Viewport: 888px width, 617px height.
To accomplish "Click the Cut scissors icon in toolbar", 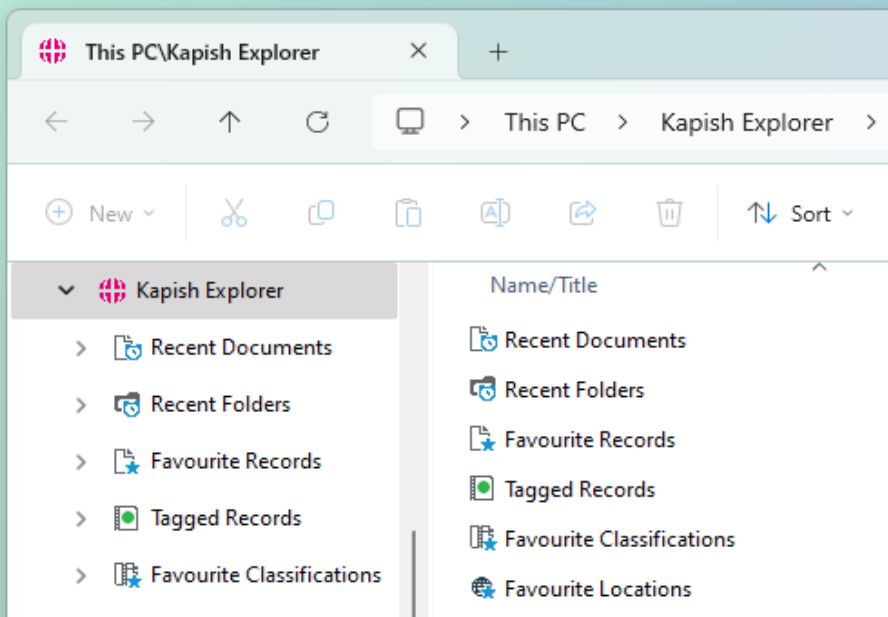I will [234, 213].
